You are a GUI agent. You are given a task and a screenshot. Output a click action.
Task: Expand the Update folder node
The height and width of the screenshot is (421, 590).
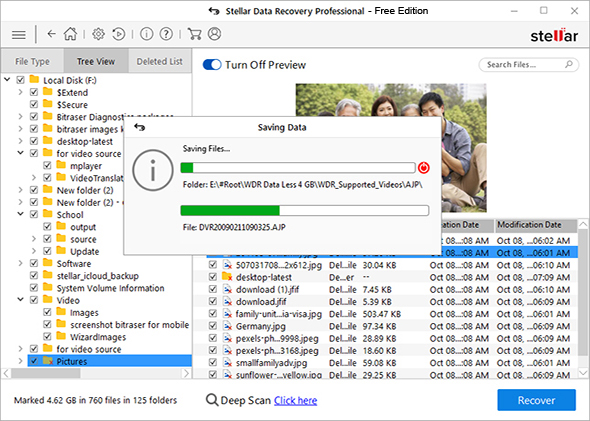tap(34, 251)
